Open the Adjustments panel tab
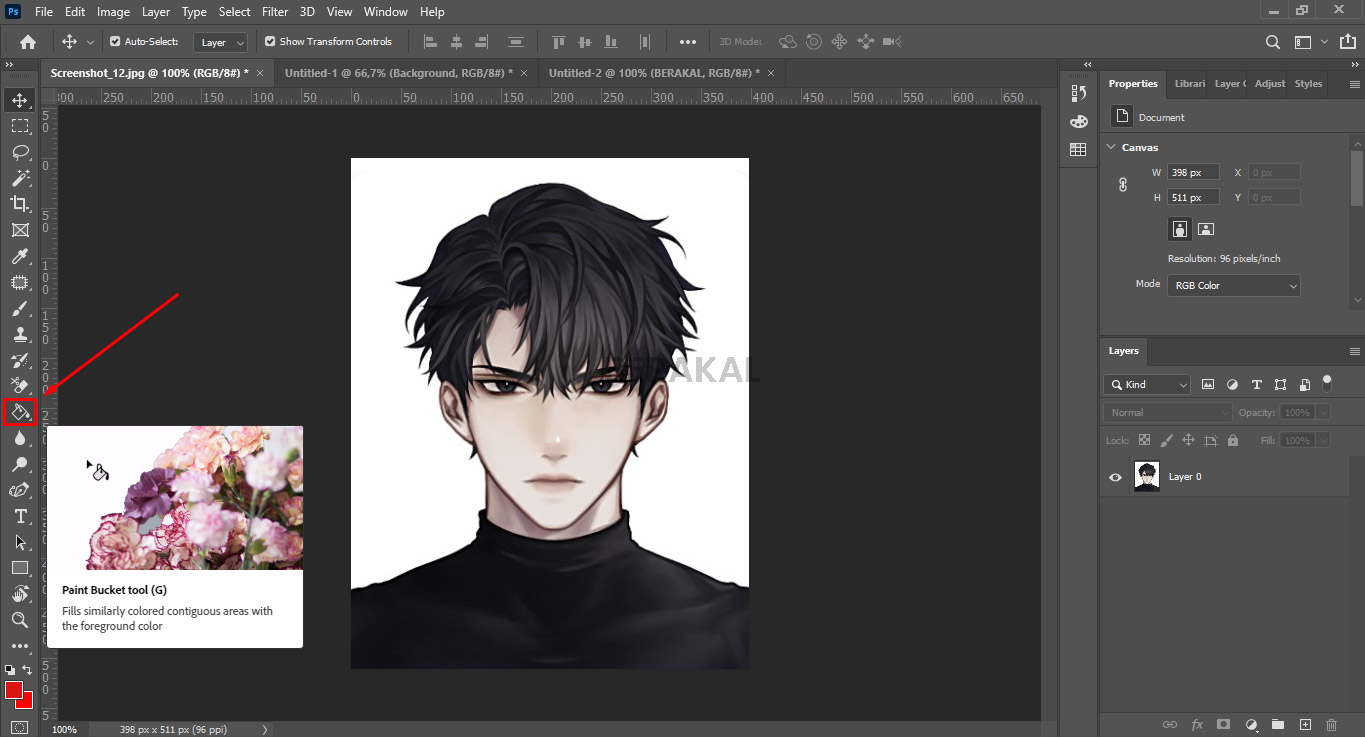Image resolution: width=1365 pixels, height=738 pixels. [x=1269, y=84]
